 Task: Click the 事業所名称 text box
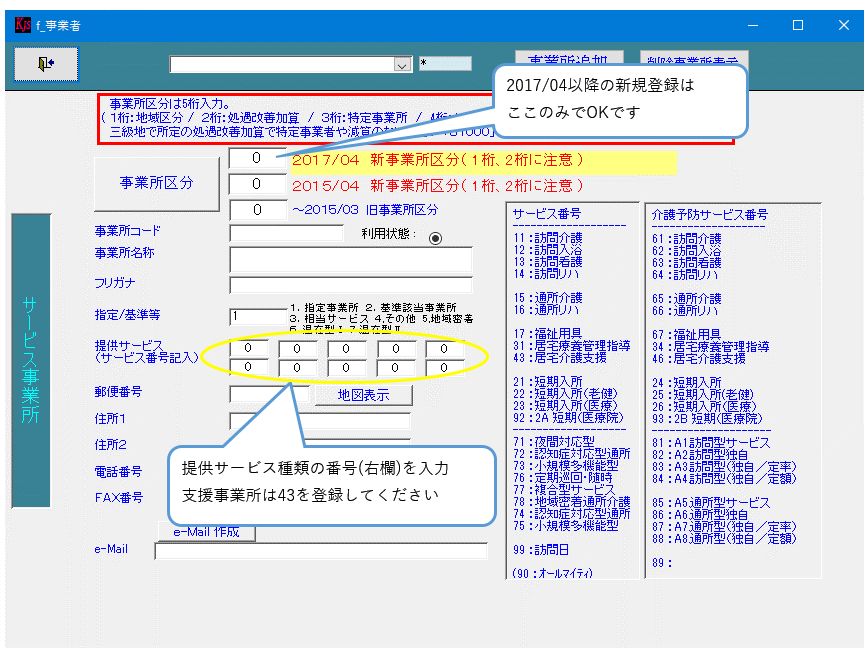350,259
